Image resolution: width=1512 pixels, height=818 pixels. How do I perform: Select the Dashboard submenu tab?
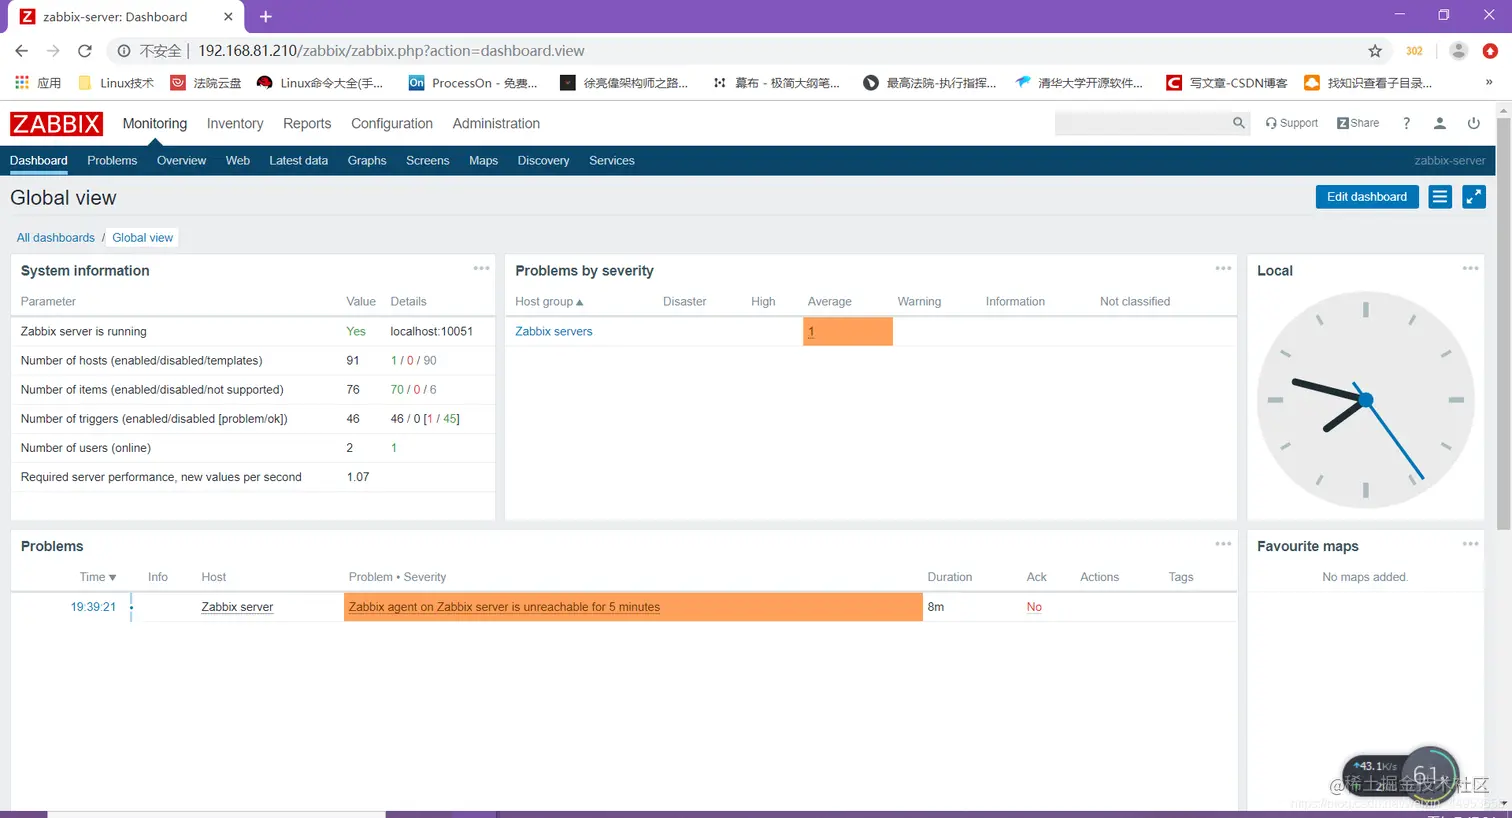click(39, 160)
